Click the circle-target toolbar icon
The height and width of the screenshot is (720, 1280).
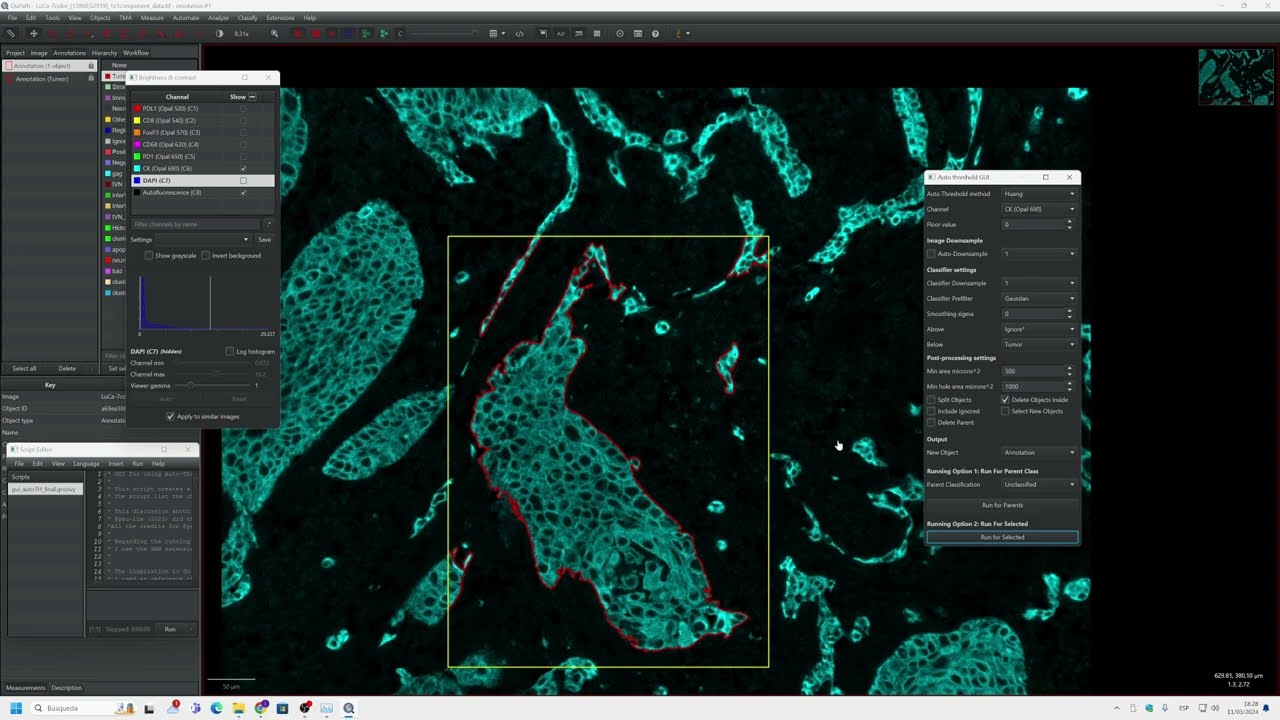620,33
